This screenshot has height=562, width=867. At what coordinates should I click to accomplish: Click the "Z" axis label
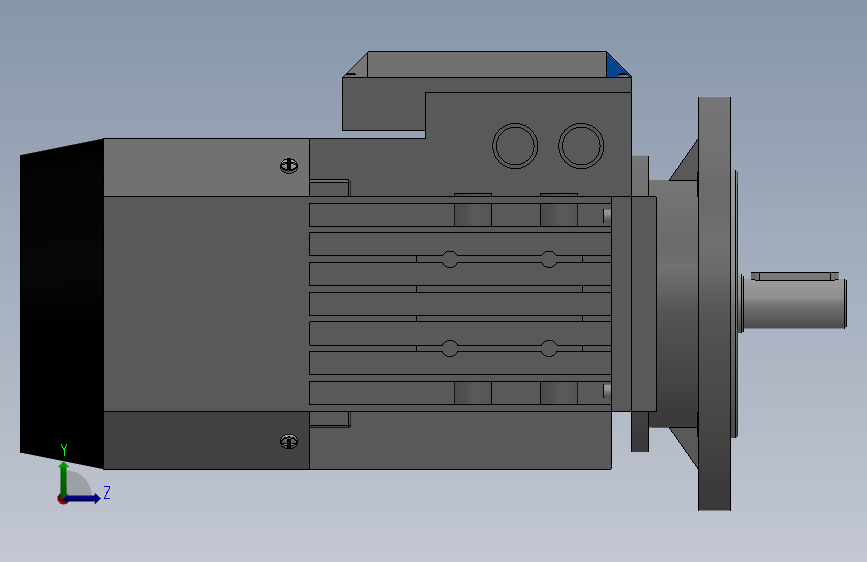pyautogui.click(x=107, y=492)
